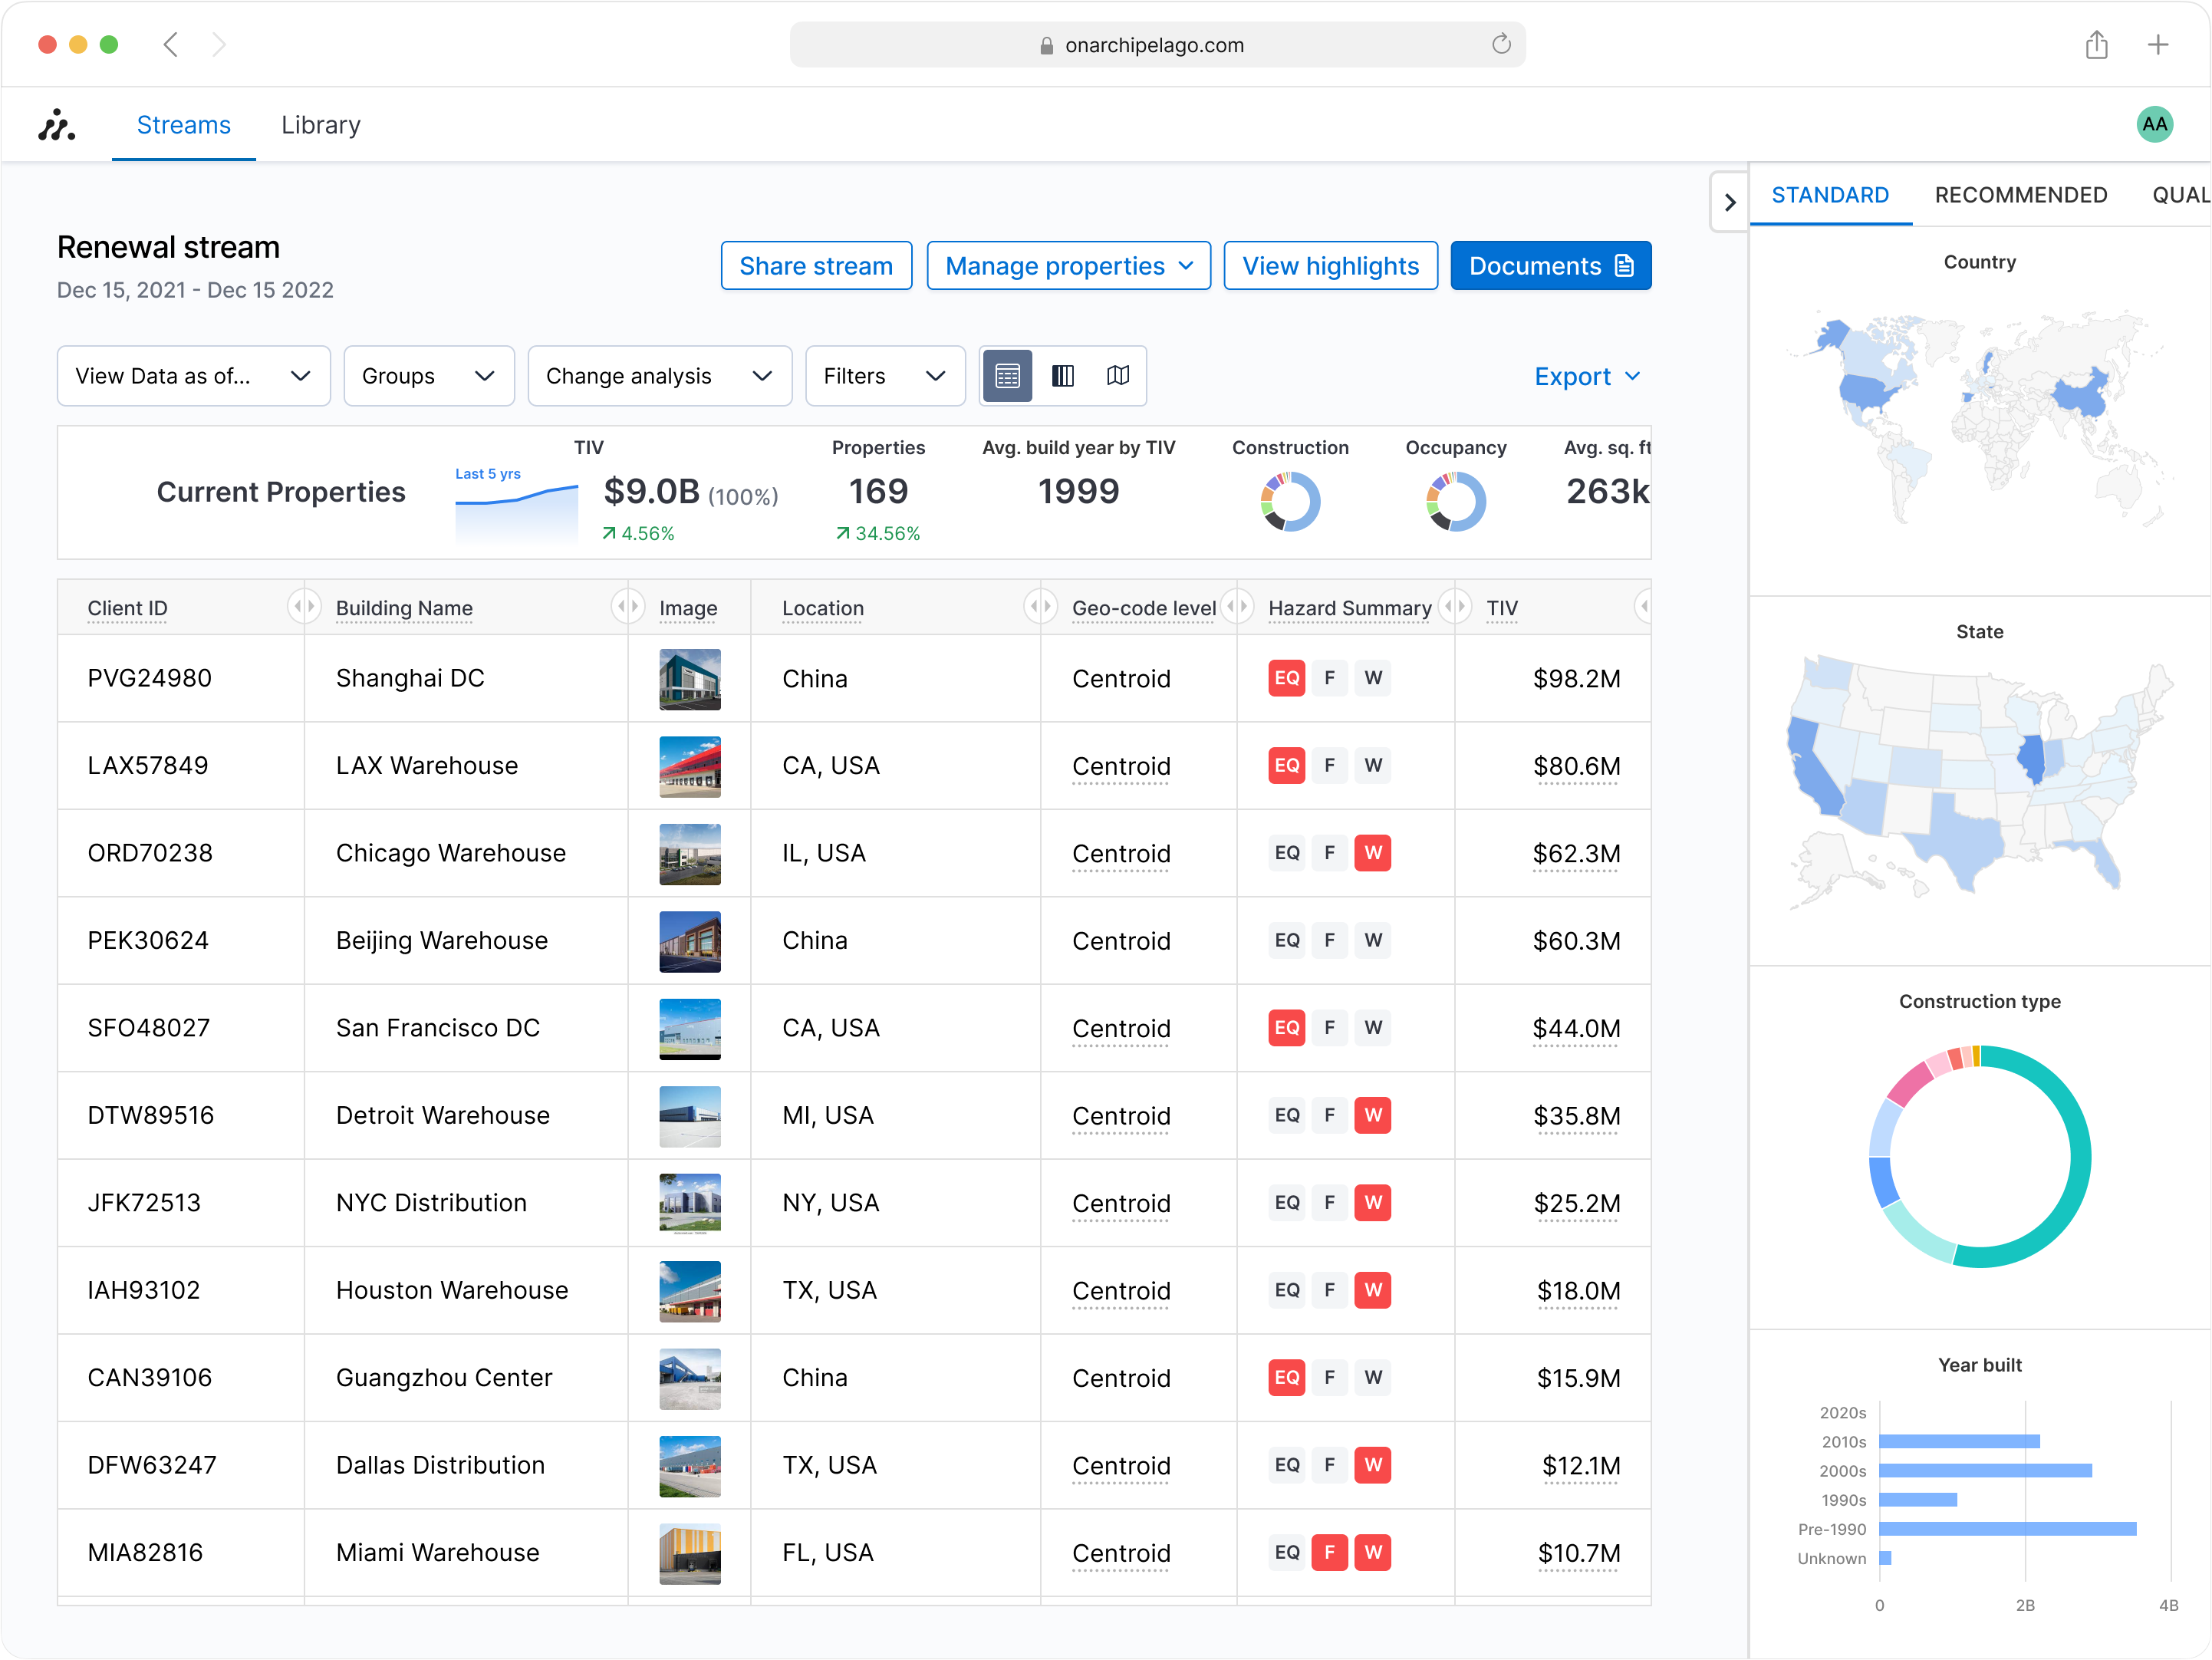Toggle W hazard badge for Chicago Warehouse

click(1372, 853)
